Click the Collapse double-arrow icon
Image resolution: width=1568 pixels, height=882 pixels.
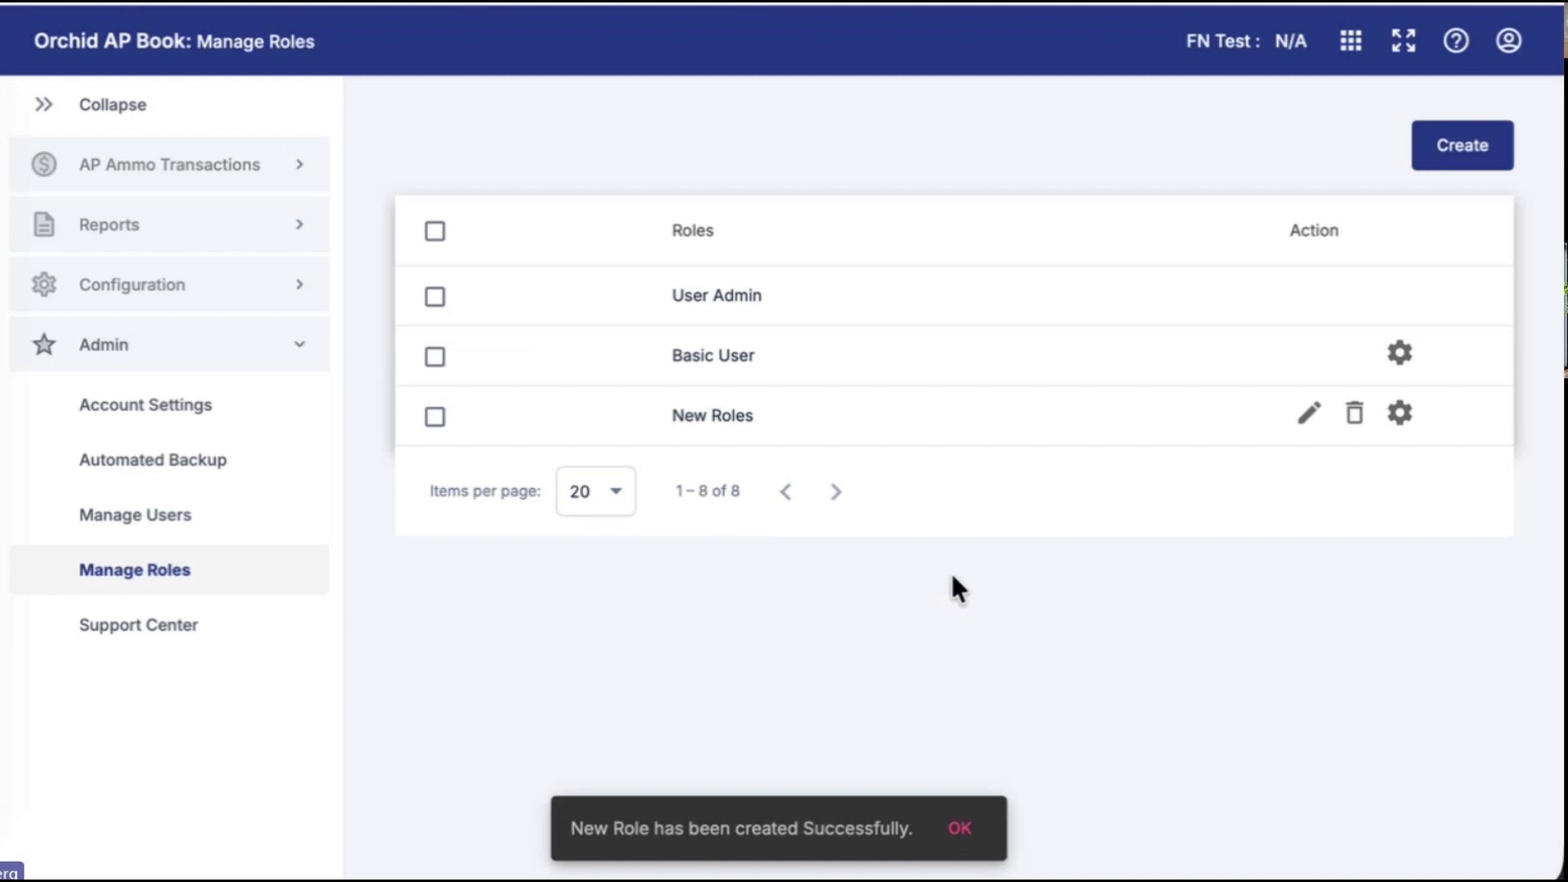[x=43, y=104]
